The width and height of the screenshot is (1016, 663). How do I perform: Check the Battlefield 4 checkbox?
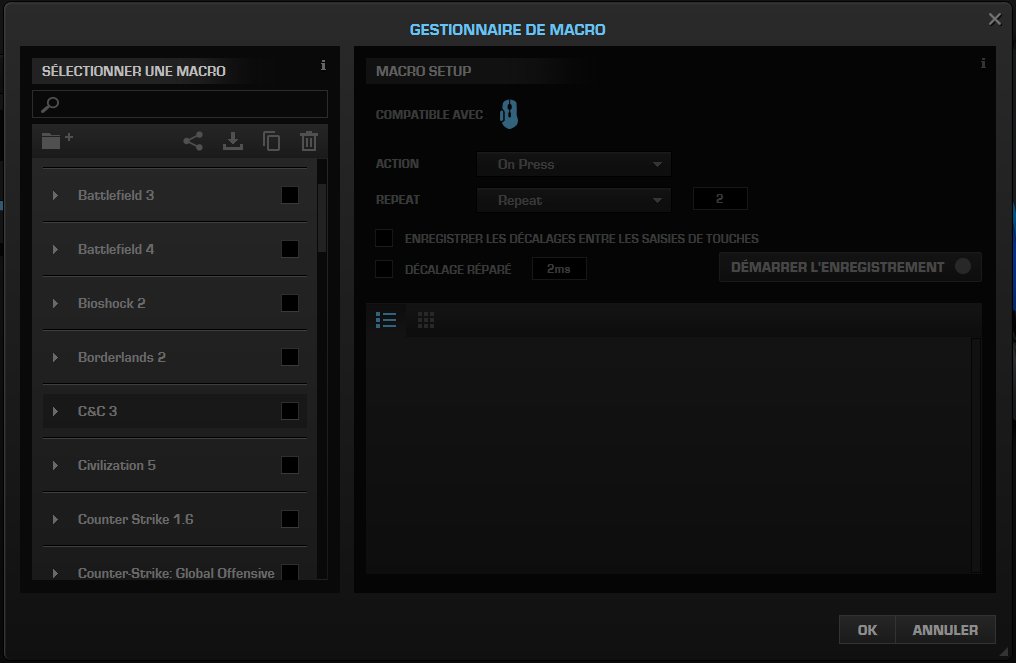pos(289,248)
